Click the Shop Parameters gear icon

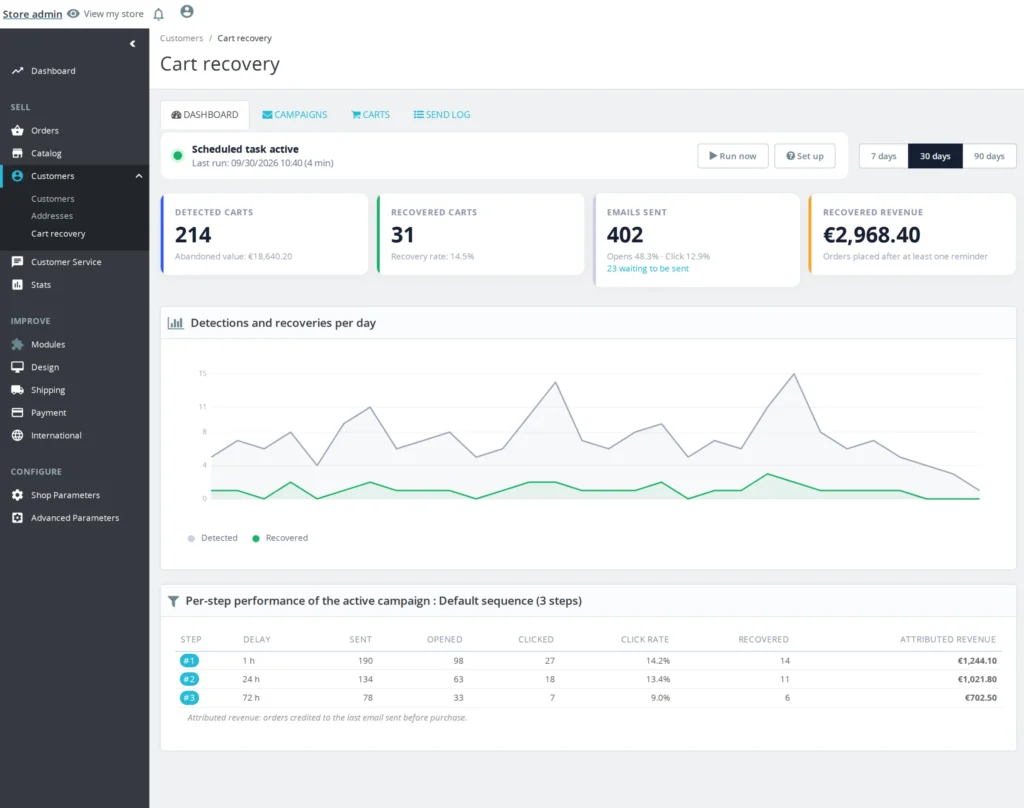pyautogui.click(x=18, y=495)
